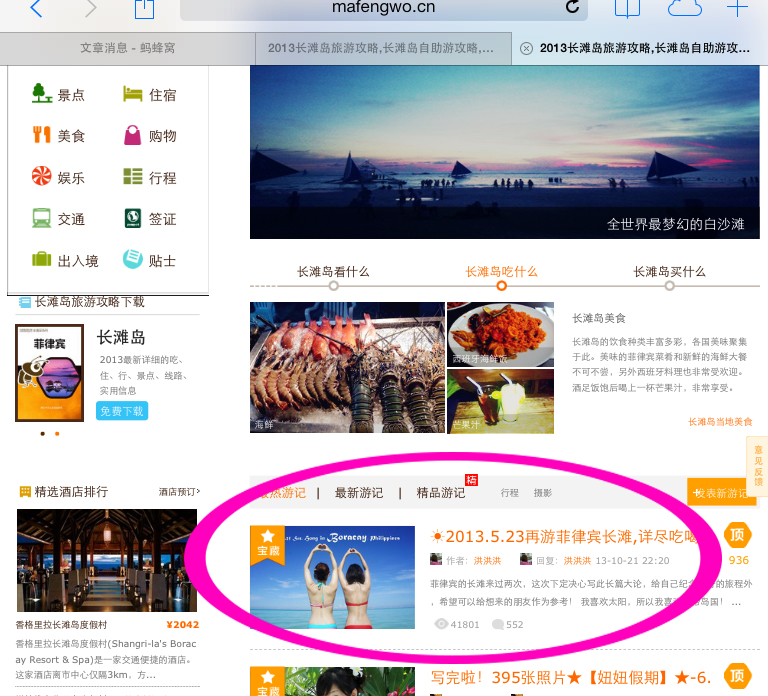Open the 长滩岛当地美食 link
The image size is (768, 696).
[x=719, y=422]
